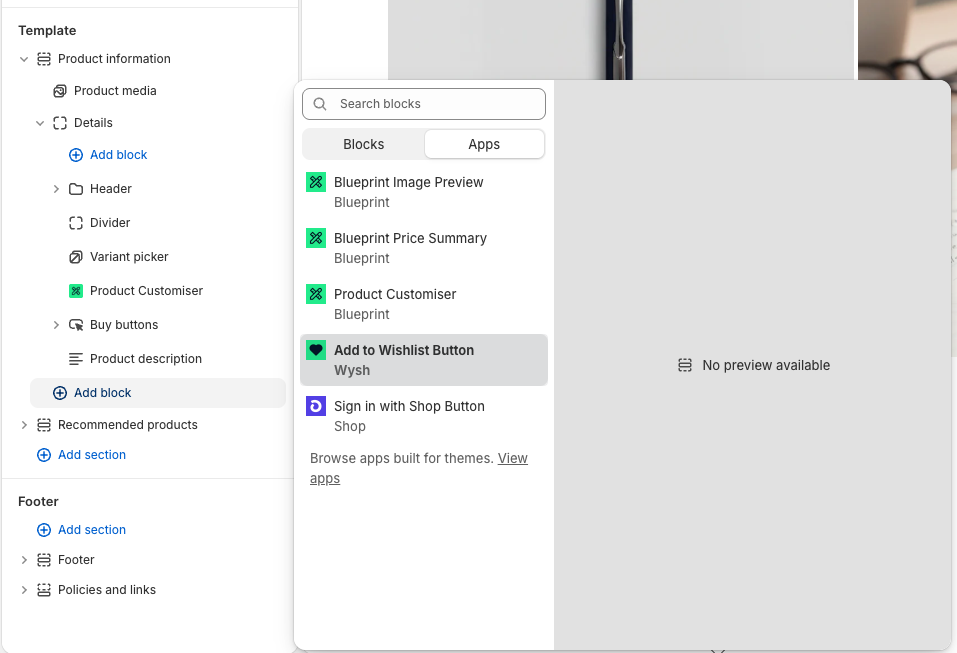Screen dimensions: 957x653
Task: Click plus icon of Footer Add section
Action: point(44,530)
